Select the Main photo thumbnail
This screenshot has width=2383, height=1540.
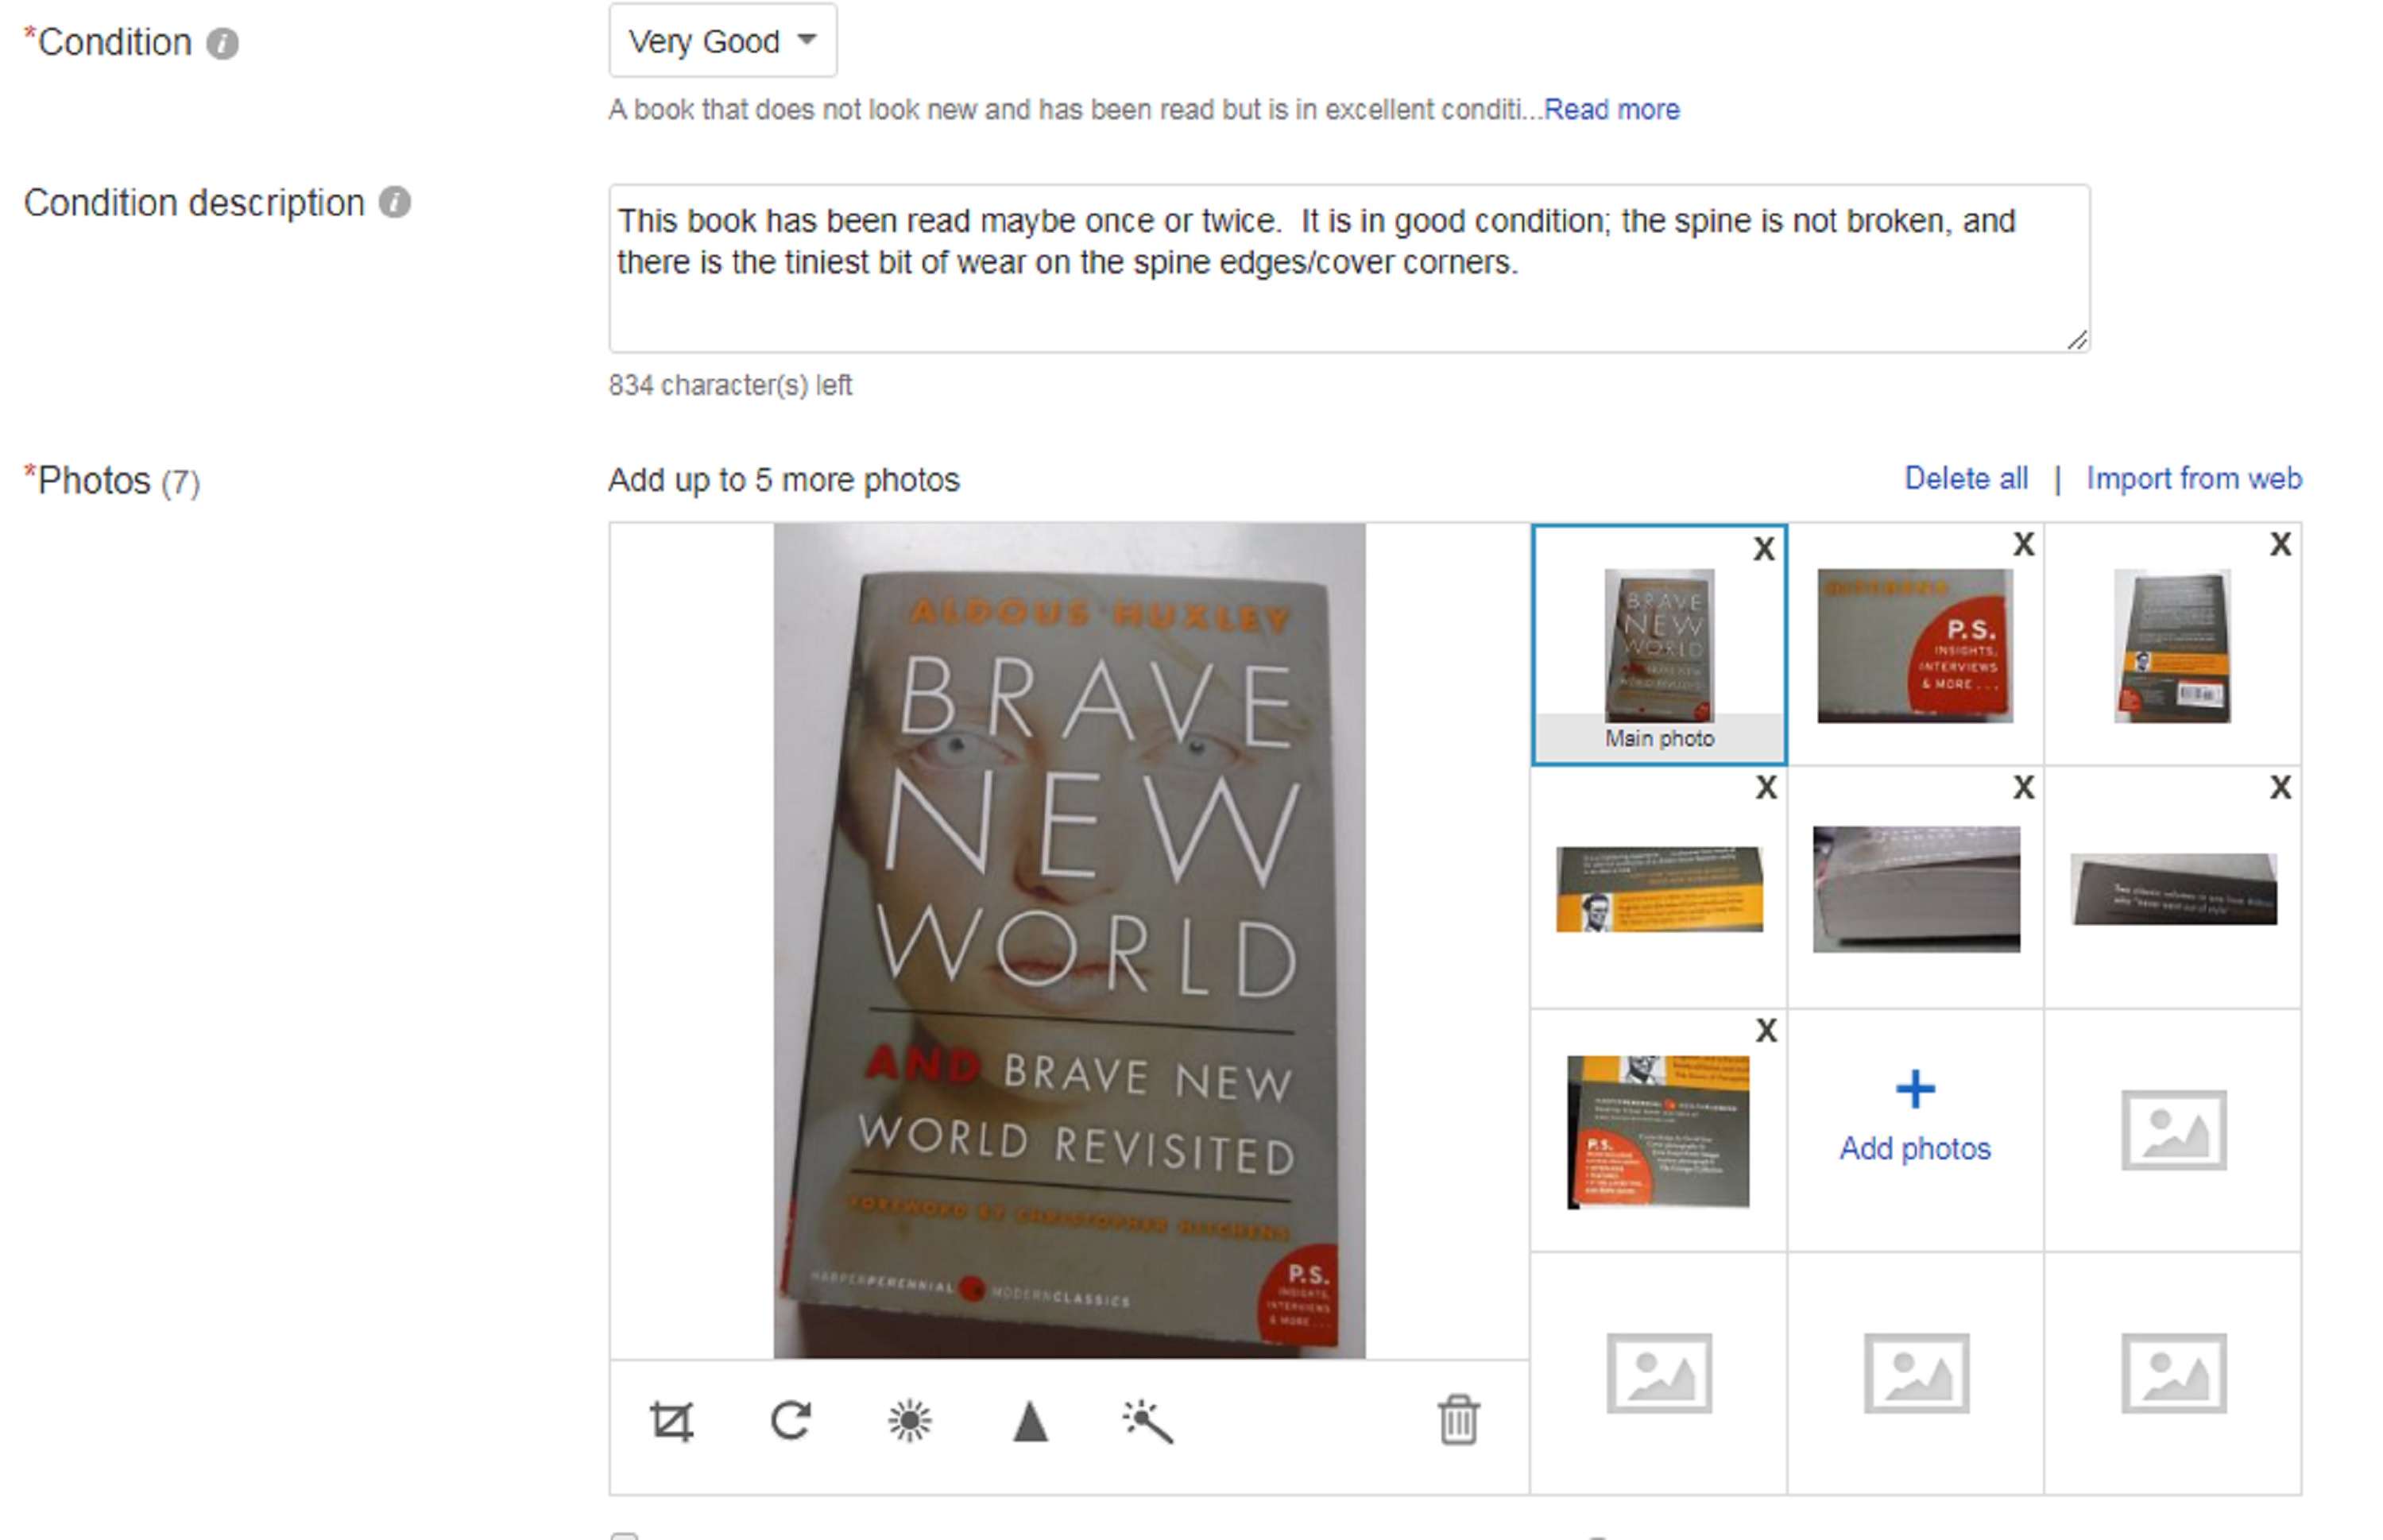1658,645
